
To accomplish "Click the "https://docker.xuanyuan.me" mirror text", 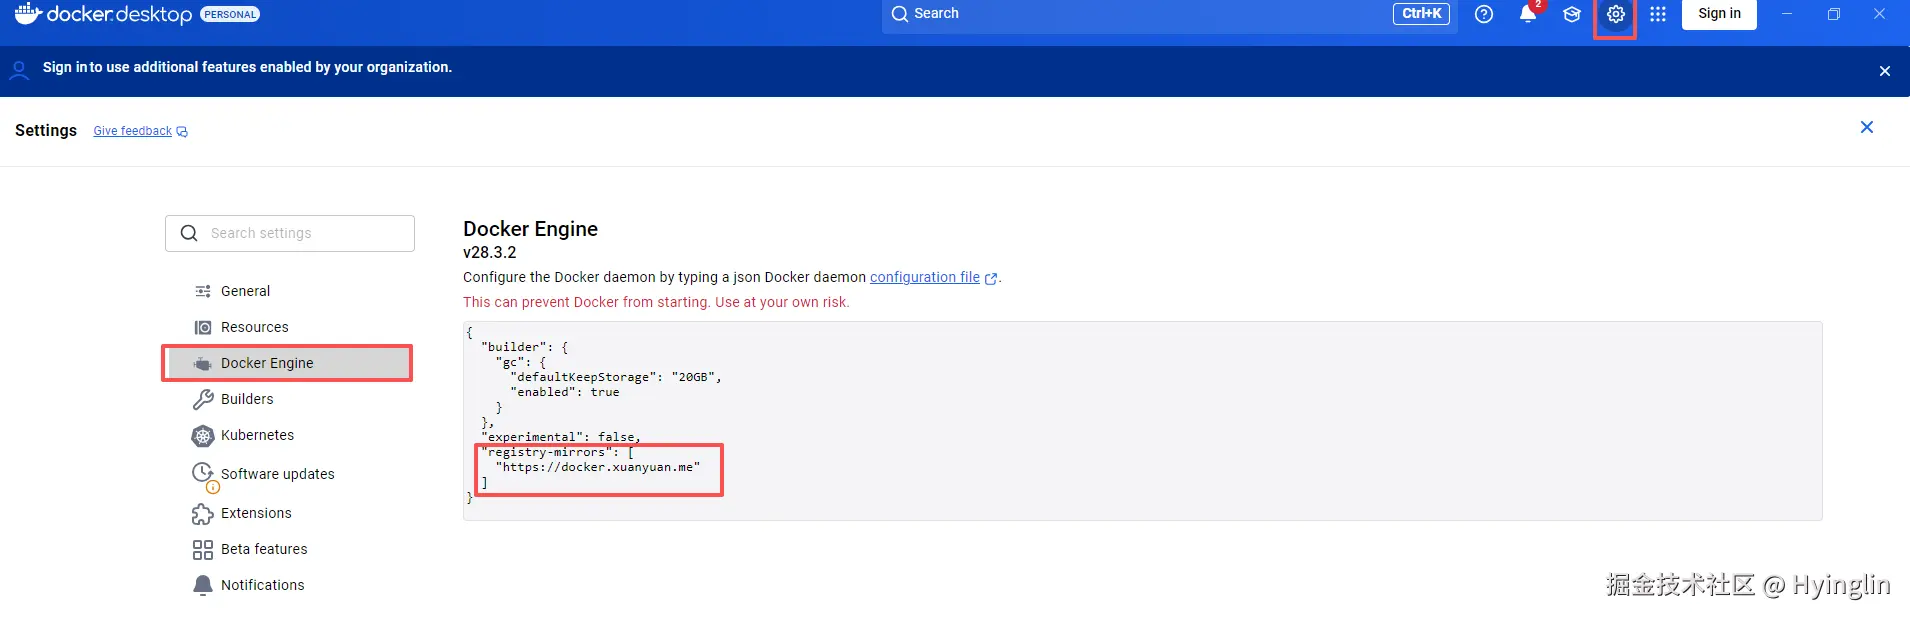I will point(598,467).
